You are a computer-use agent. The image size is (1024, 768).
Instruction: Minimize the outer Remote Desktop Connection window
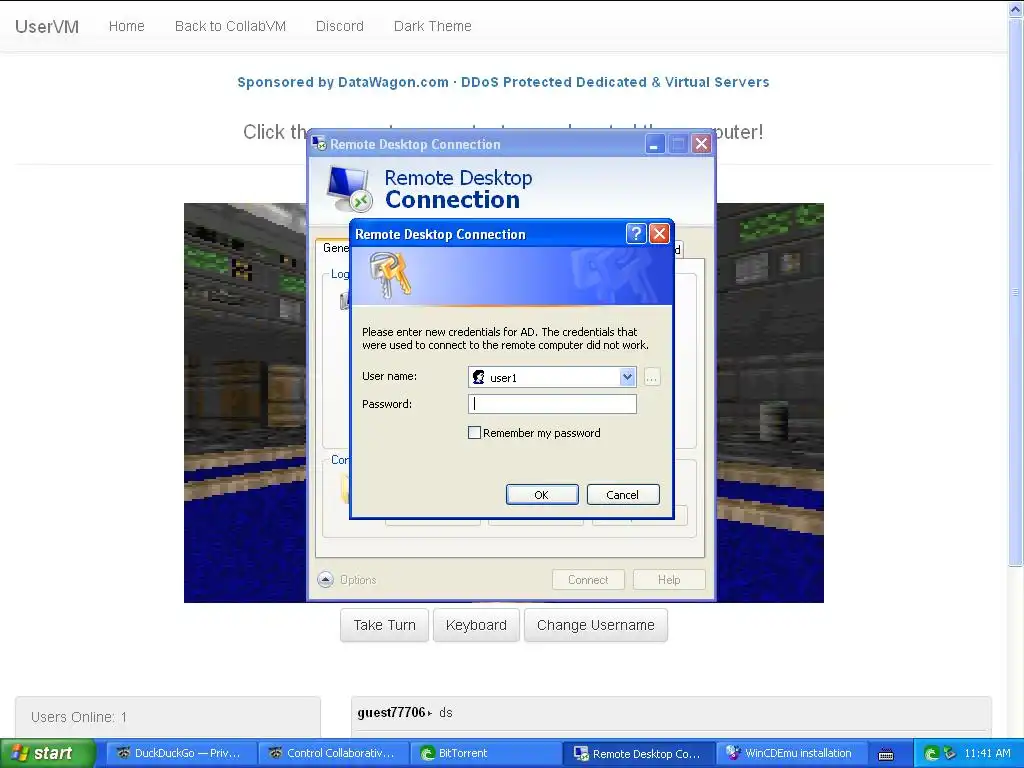(655, 144)
